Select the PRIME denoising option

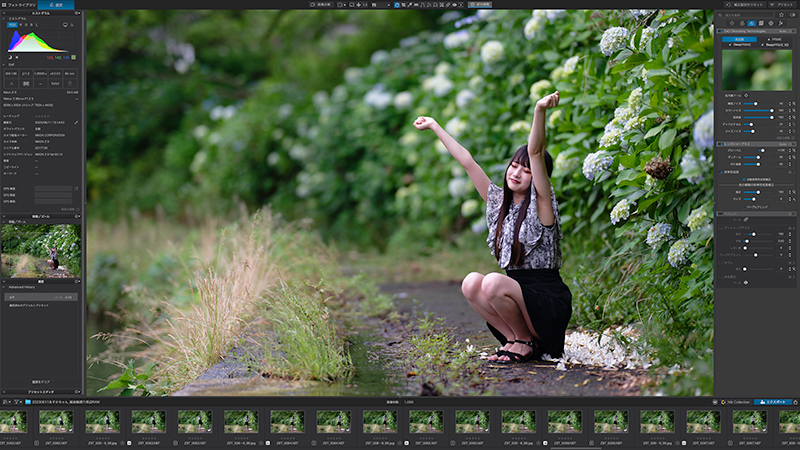pyautogui.click(x=774, y=39)
